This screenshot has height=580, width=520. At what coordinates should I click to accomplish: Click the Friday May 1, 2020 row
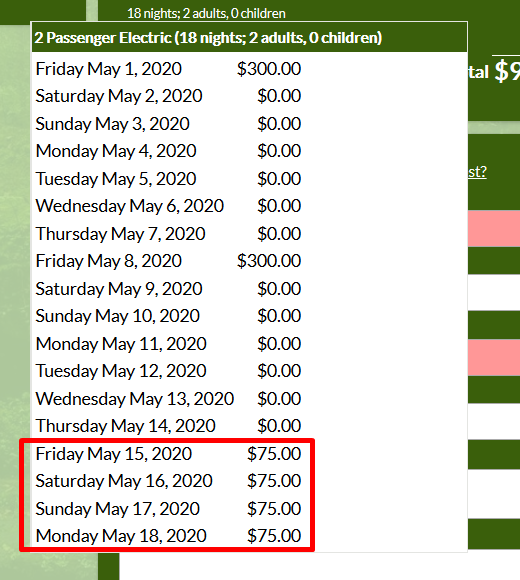point(168,69)
